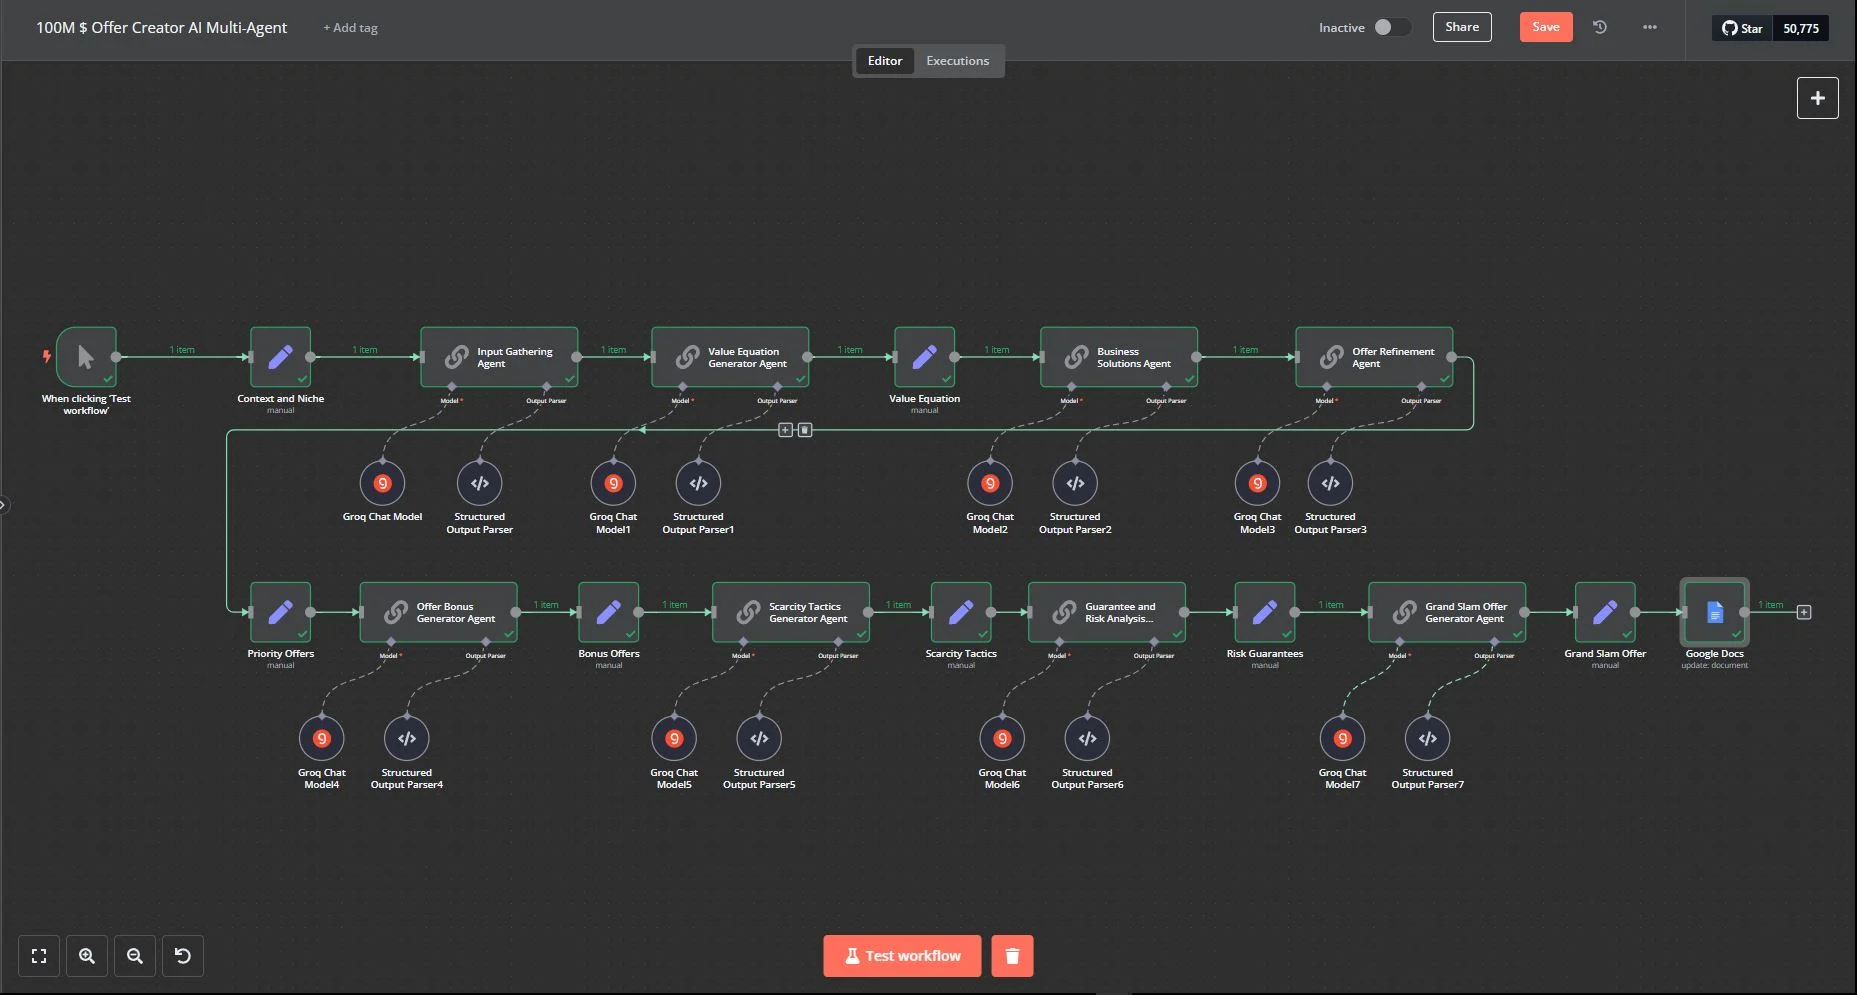The height and width of the screenshot is (995, 1857).
Task: Expand the collapsed left sidebar panel
Action: coord(4,504)
